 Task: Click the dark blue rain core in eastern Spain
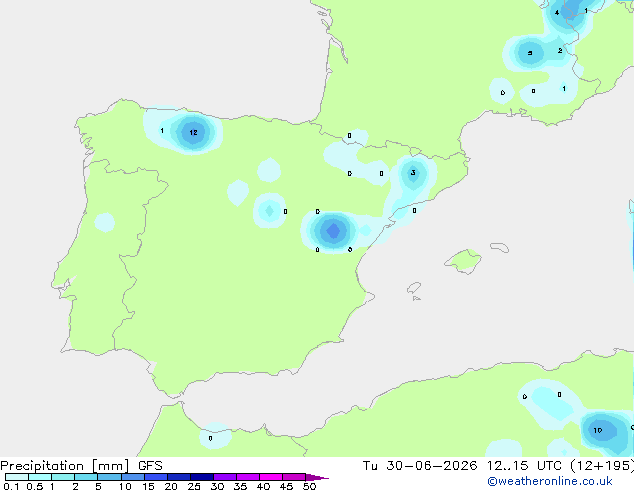[333, 231]
